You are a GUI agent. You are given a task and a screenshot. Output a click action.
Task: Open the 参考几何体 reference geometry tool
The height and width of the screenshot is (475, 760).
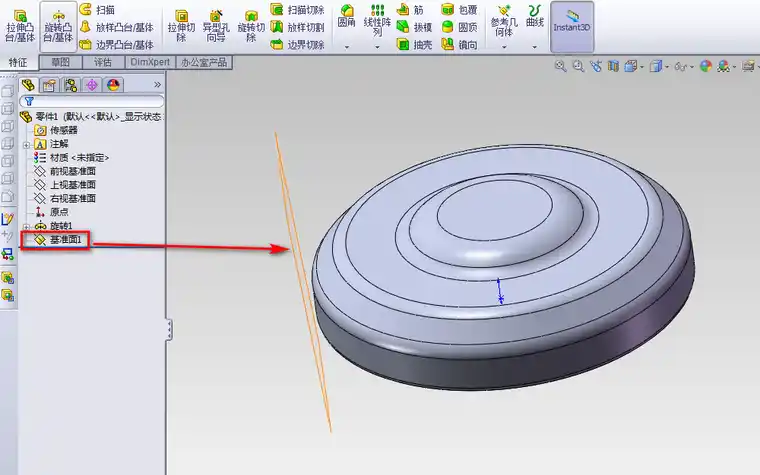point(504,21)
